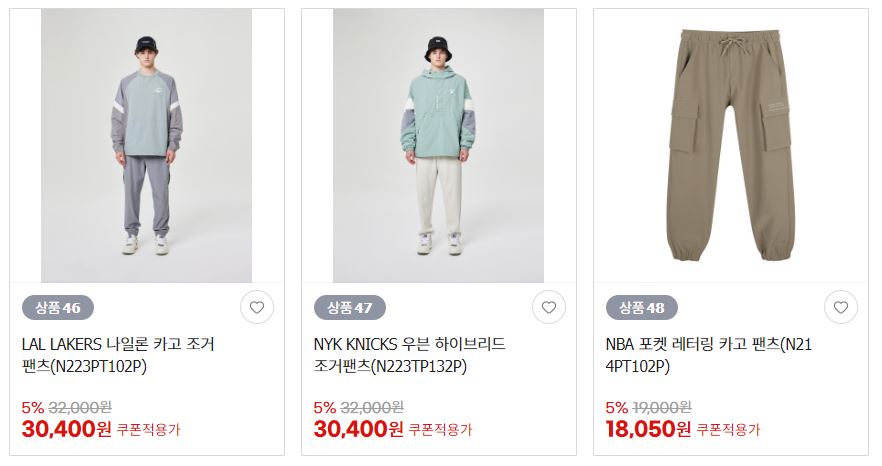Click the 30,400원 price of product 47
882x466 pixels.
[358, 429]
